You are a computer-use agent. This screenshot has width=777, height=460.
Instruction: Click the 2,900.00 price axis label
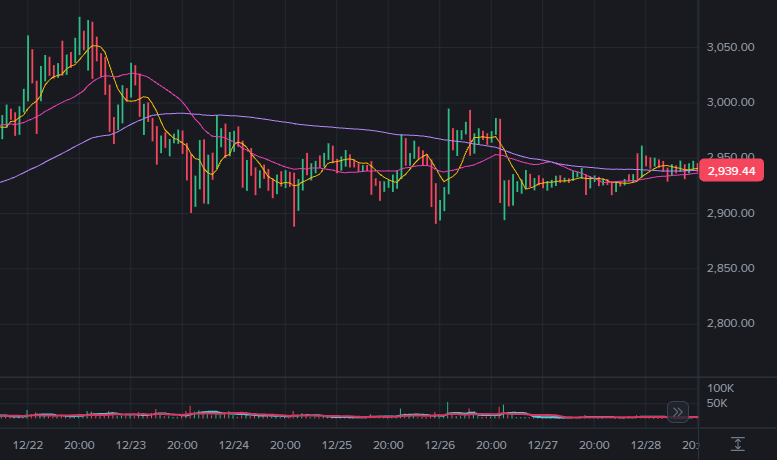(x=728, y=213)
